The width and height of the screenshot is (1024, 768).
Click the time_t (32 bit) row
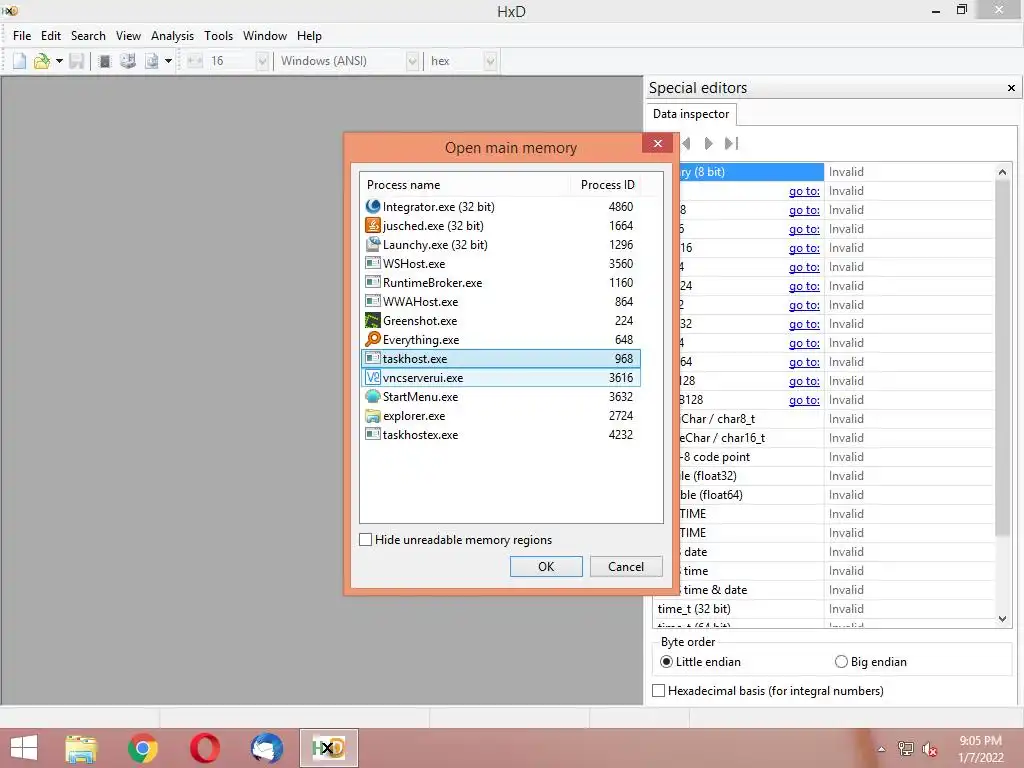[825, 609]
